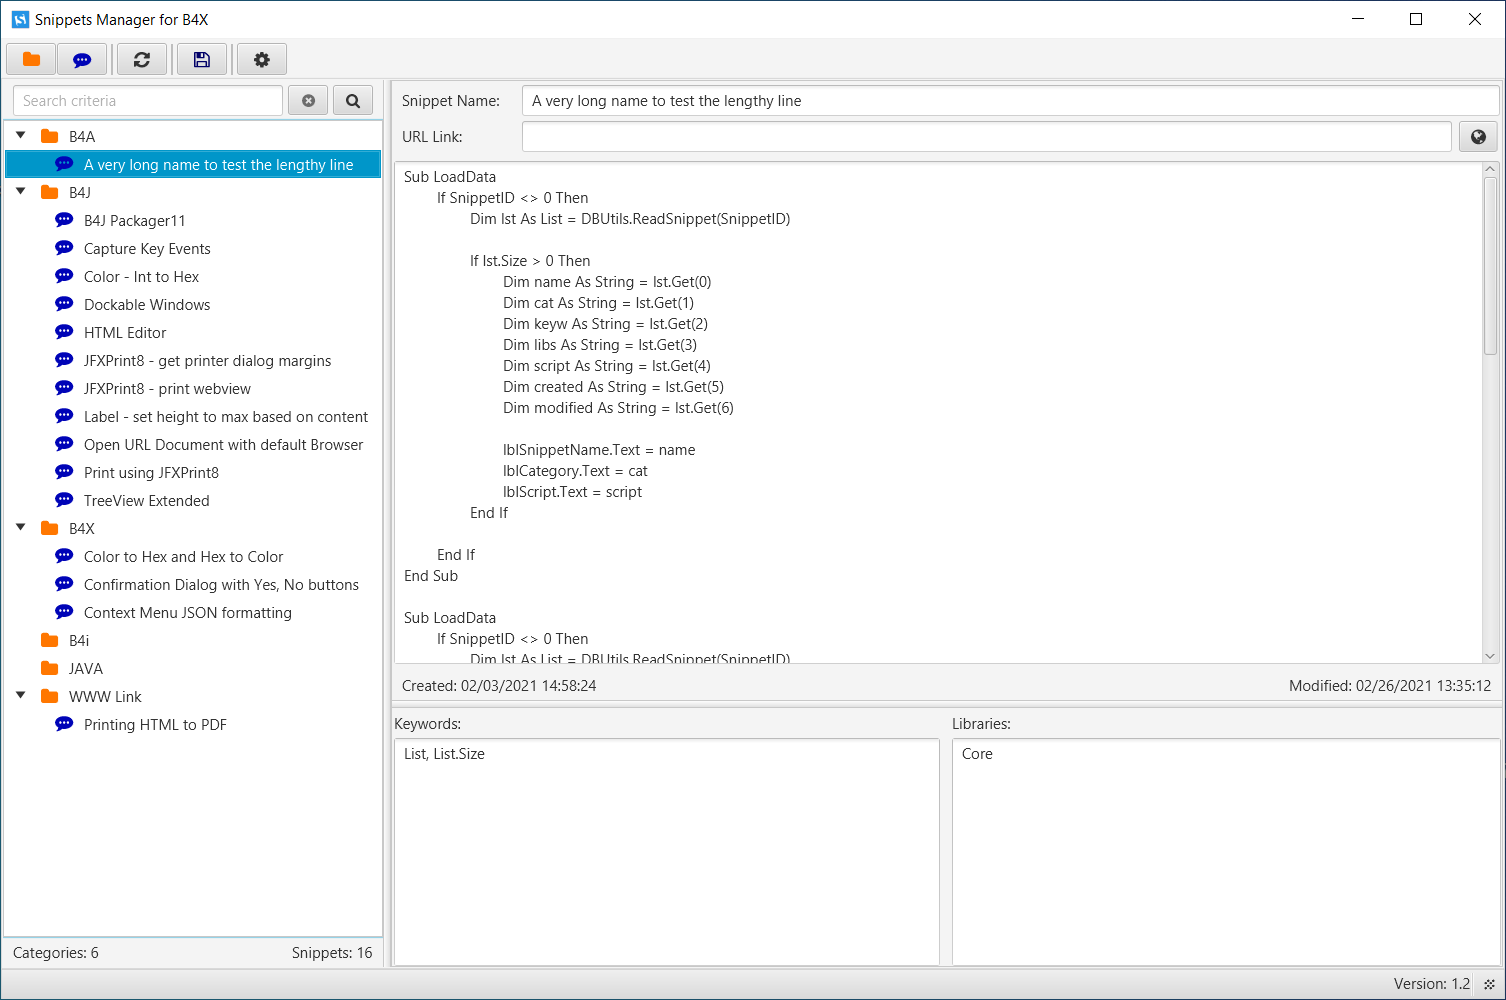Minimize the Snippets Manager window
Viewport: 1506px width, 1000px height.
tap(1358, 19)
